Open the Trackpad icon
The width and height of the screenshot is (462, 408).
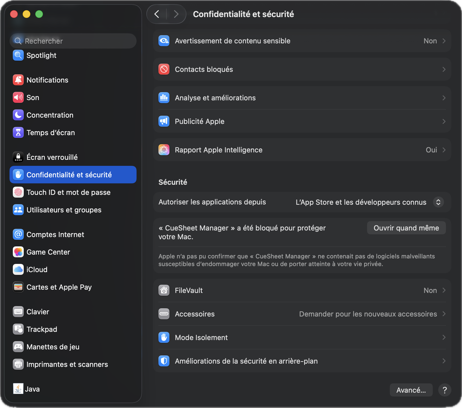[18, 329]
